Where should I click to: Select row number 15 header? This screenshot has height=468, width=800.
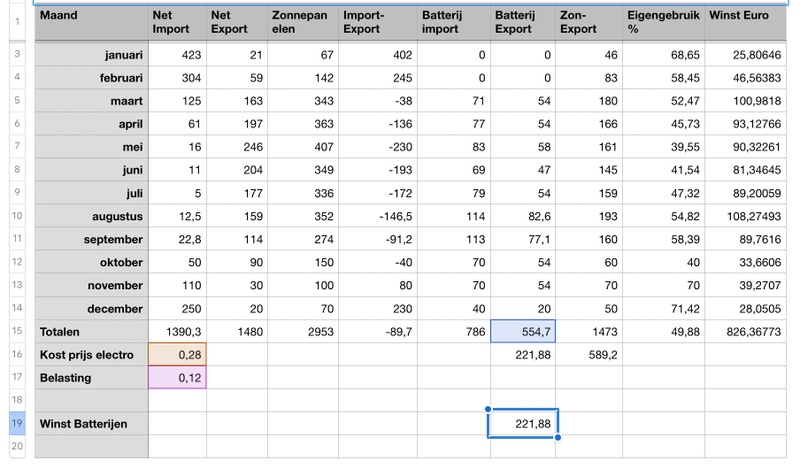(16, 331)
